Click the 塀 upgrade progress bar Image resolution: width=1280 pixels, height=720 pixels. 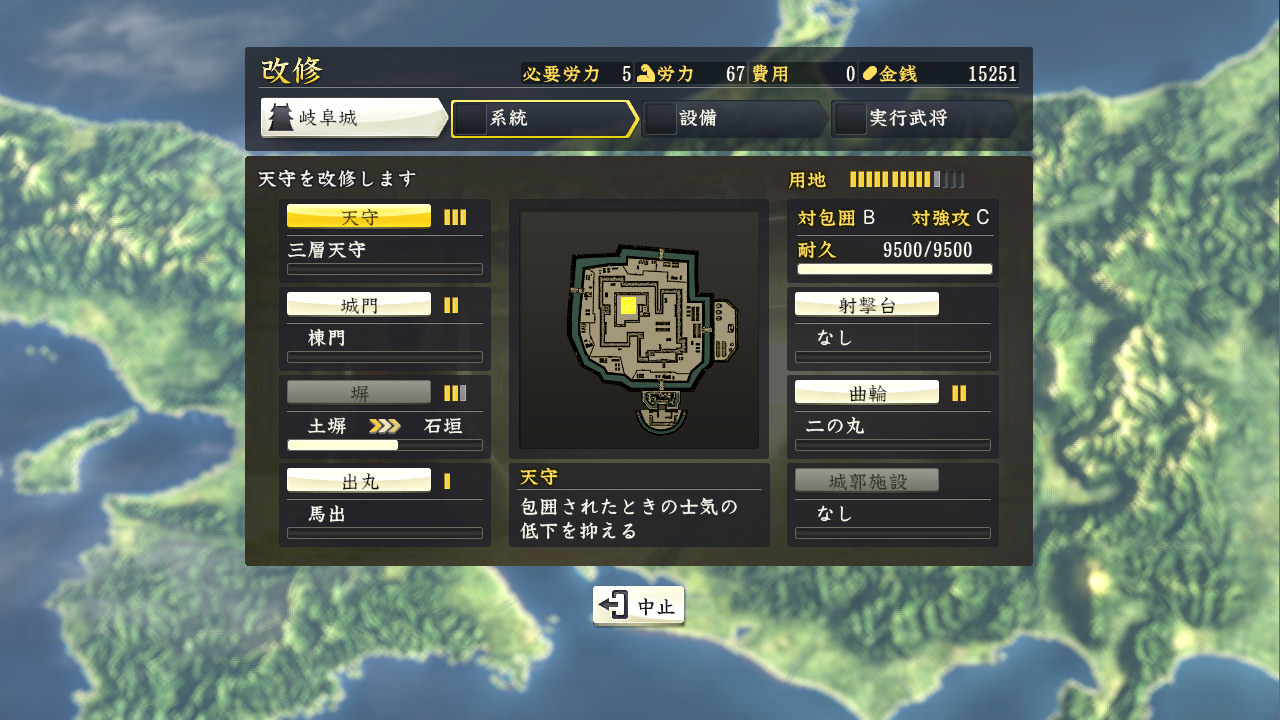tap(385, 445)
